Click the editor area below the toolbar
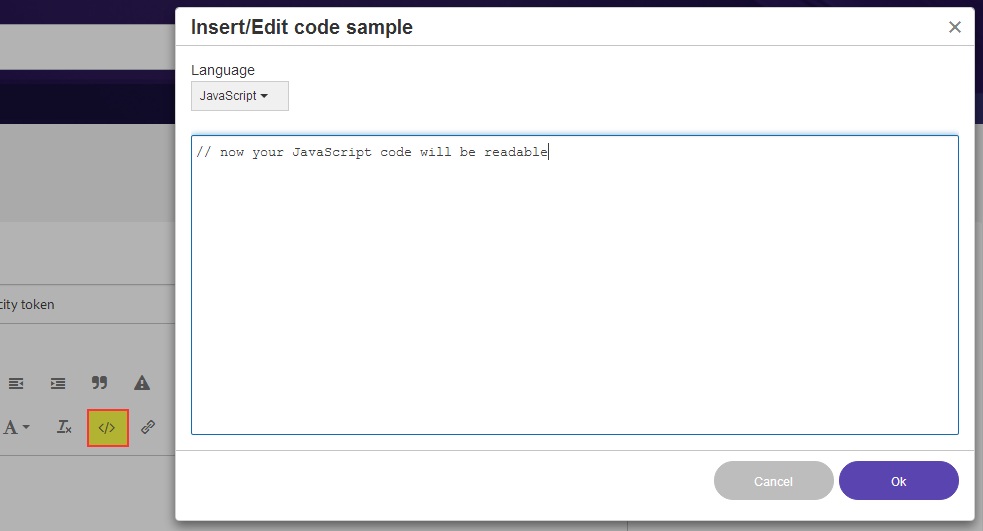Screen dimensions: 983x531 point(80,490)
